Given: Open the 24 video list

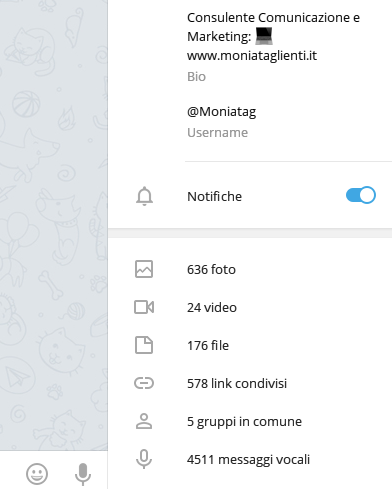Looking at the screenshot, I should click(250, 307).
